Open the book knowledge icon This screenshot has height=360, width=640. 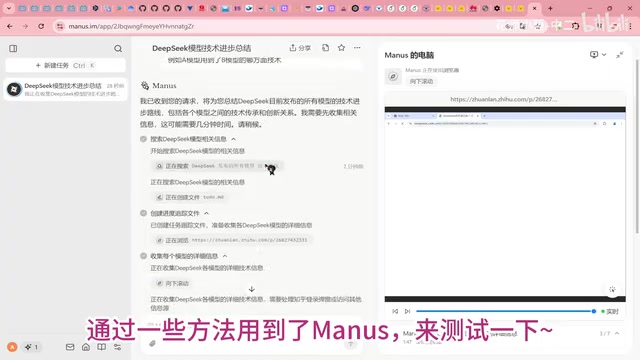tap(102, 347)
